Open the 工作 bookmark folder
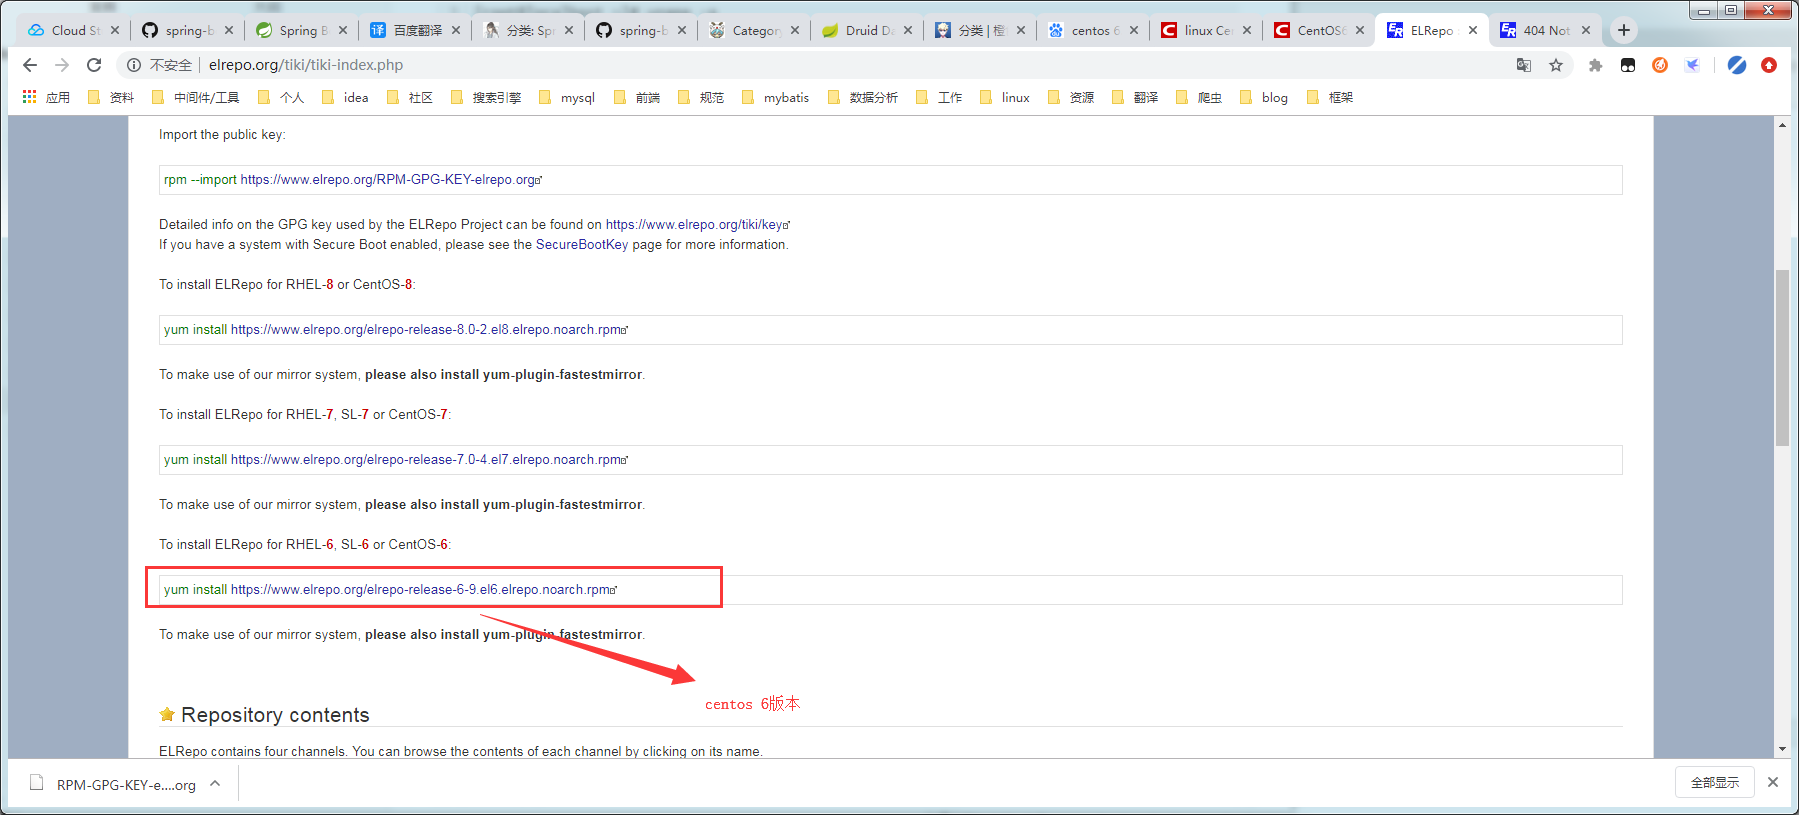Image resolution: width=1799 pixels, height=815 pixels. (939, 97)
